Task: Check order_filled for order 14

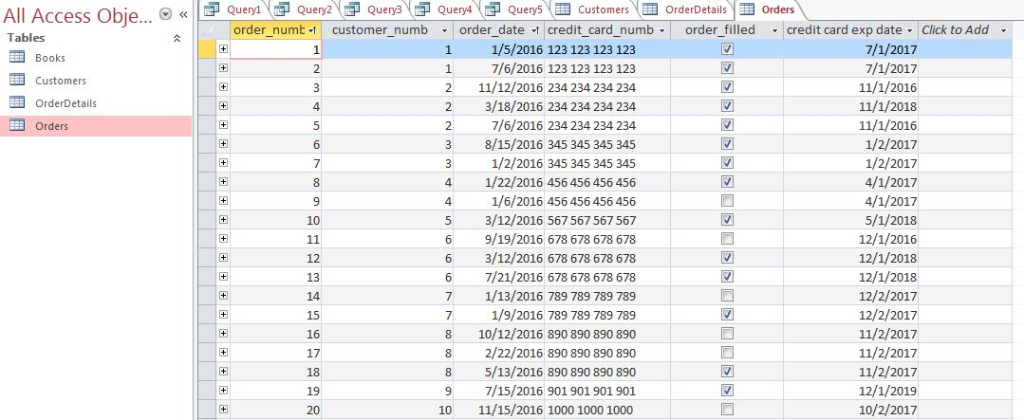Action: click(728, 295)
